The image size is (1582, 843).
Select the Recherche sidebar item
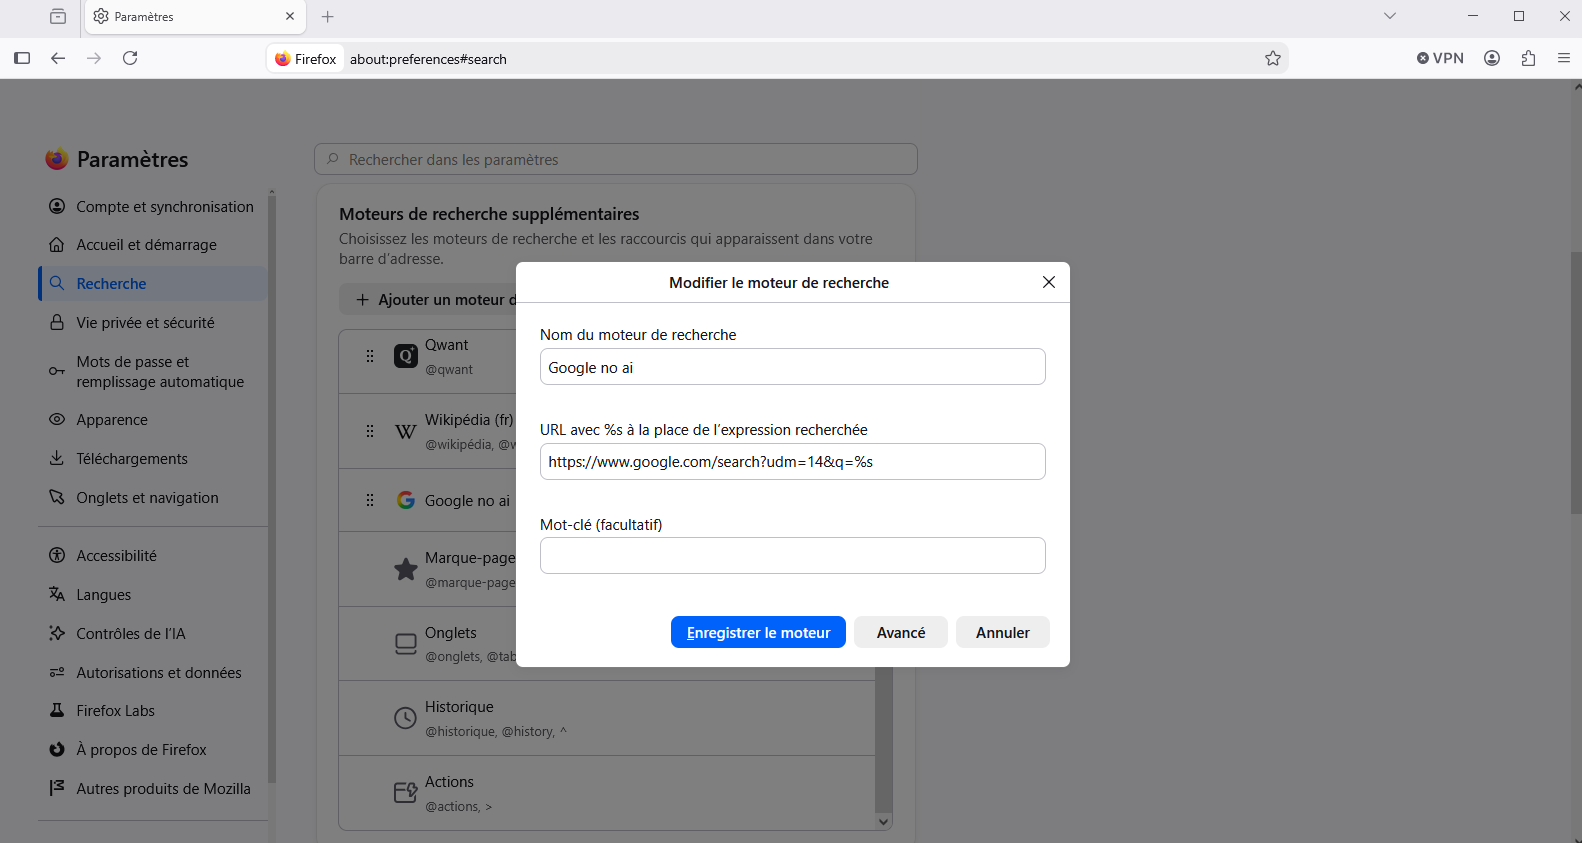(x=153, y=284)
